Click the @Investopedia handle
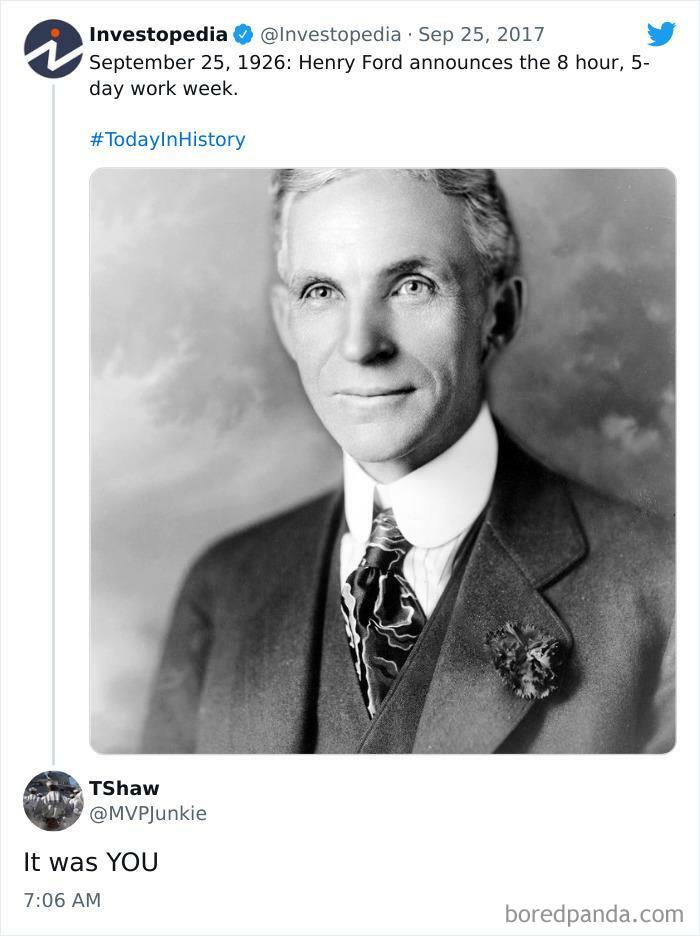The image size is (700, 936). pyautogui.click(x=333, y=35)
